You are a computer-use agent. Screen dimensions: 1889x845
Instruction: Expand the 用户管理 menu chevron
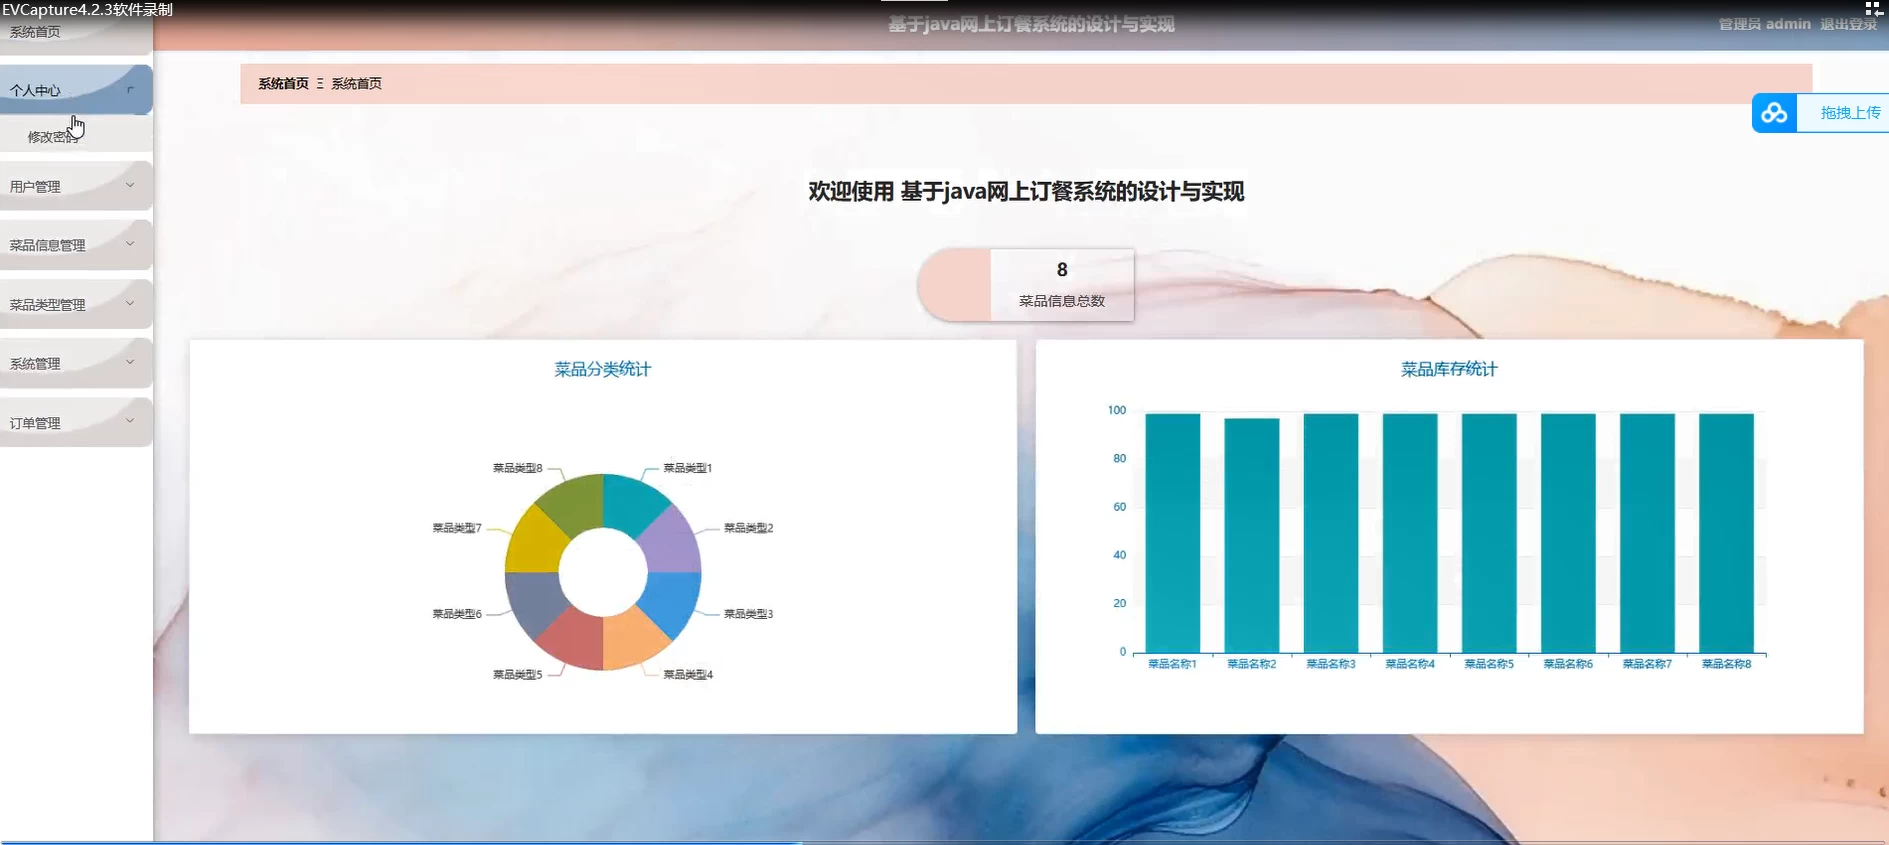coord(130,185)
